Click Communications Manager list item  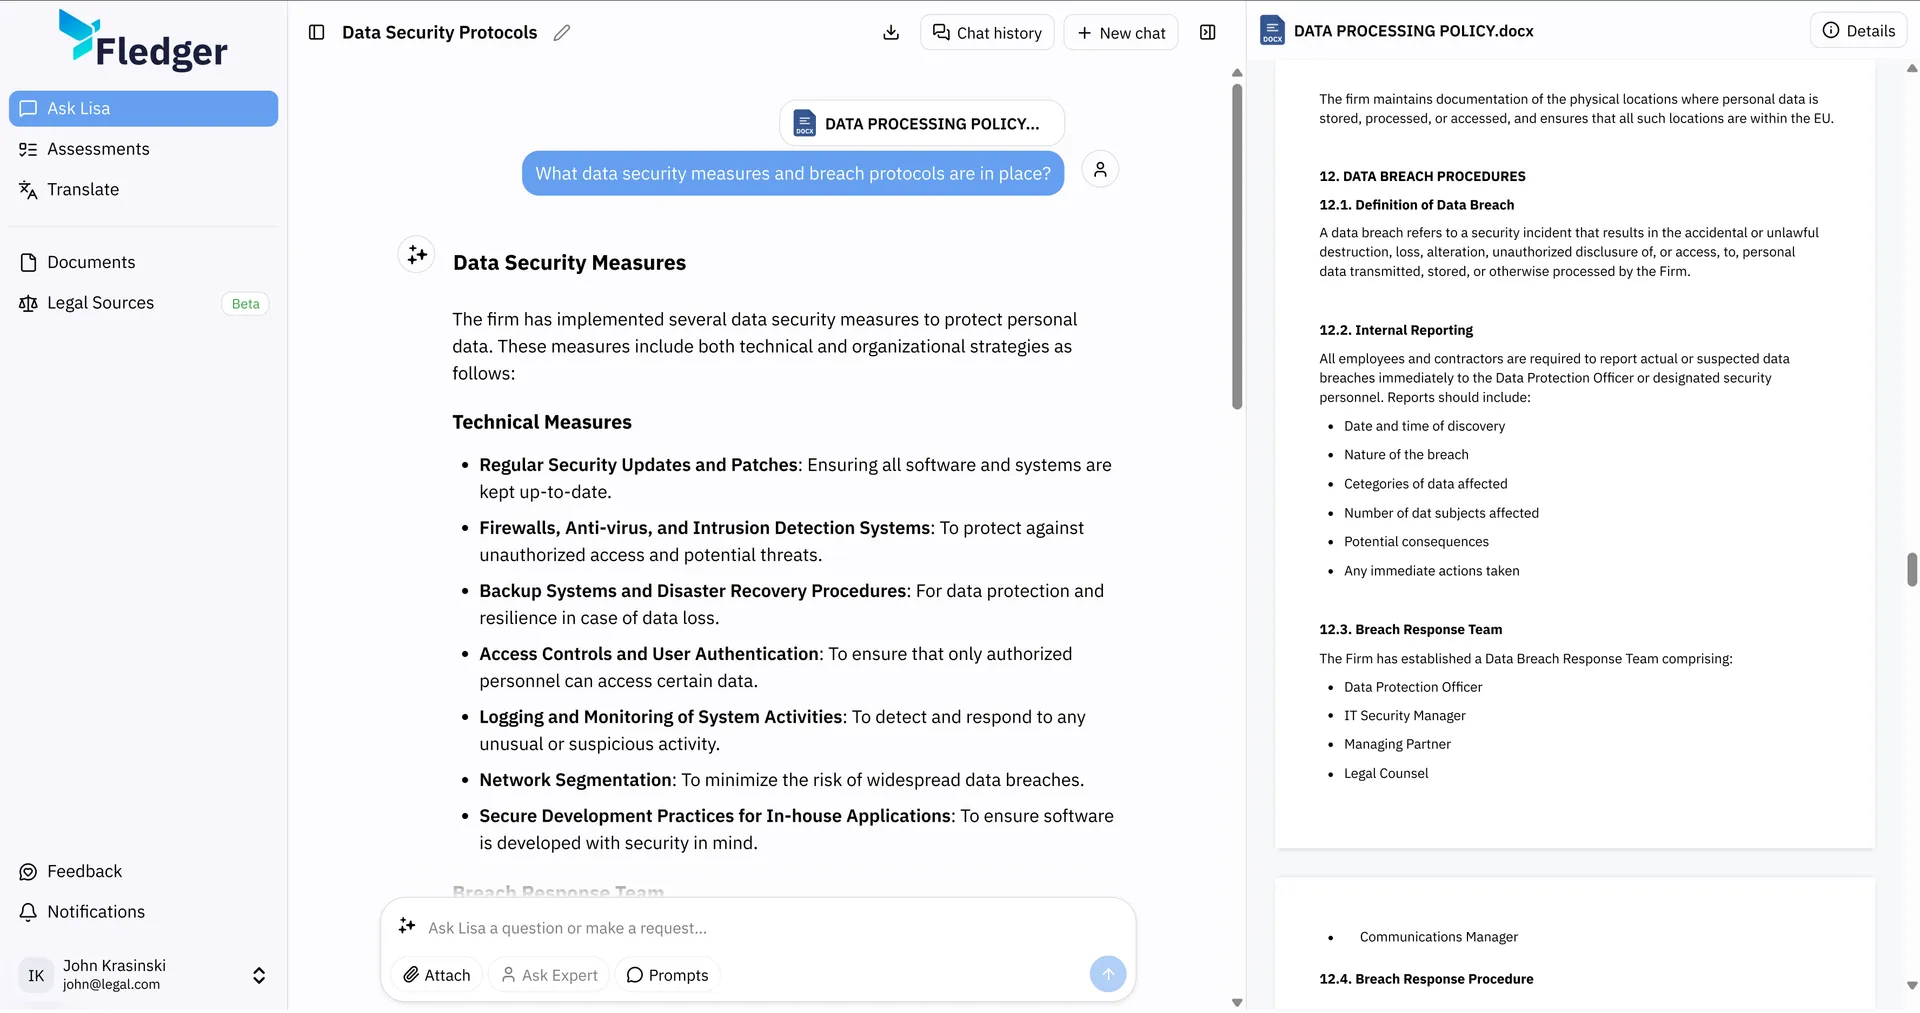[1438, 937]
